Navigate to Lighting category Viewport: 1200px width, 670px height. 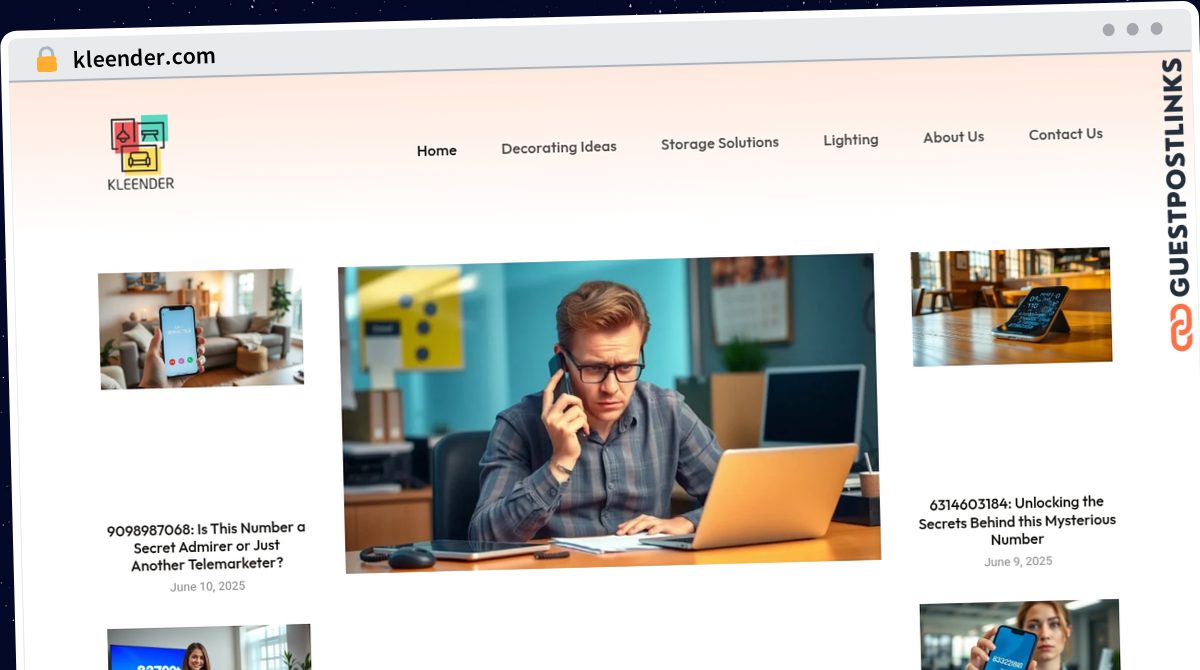coord(850,140)
